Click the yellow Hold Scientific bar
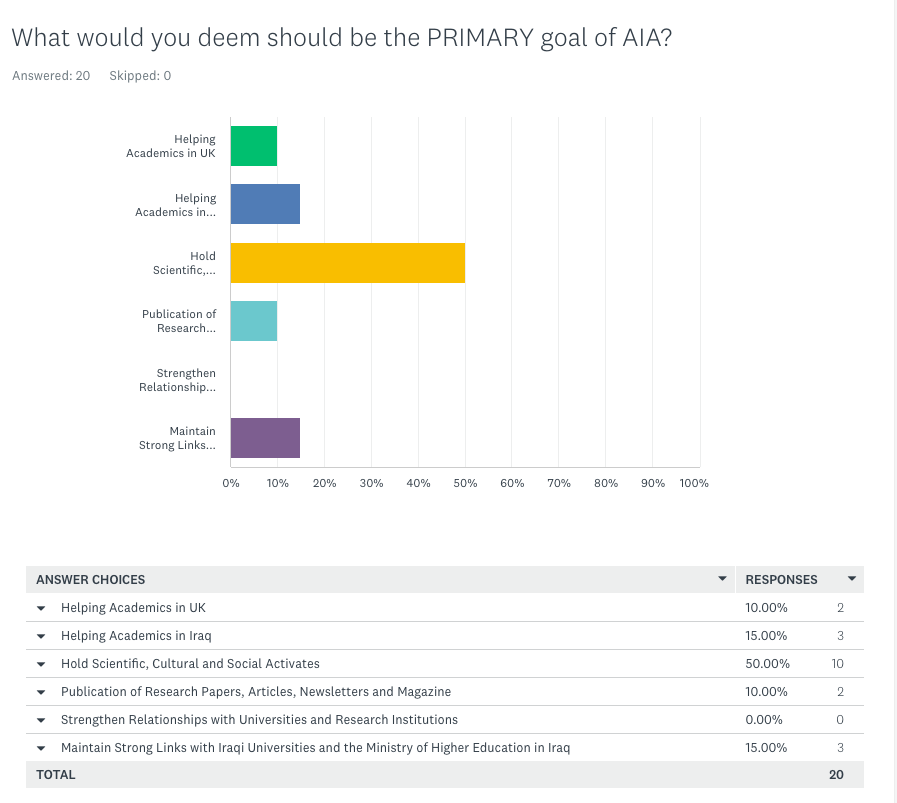The image size is (897, 803). (347, 263)
